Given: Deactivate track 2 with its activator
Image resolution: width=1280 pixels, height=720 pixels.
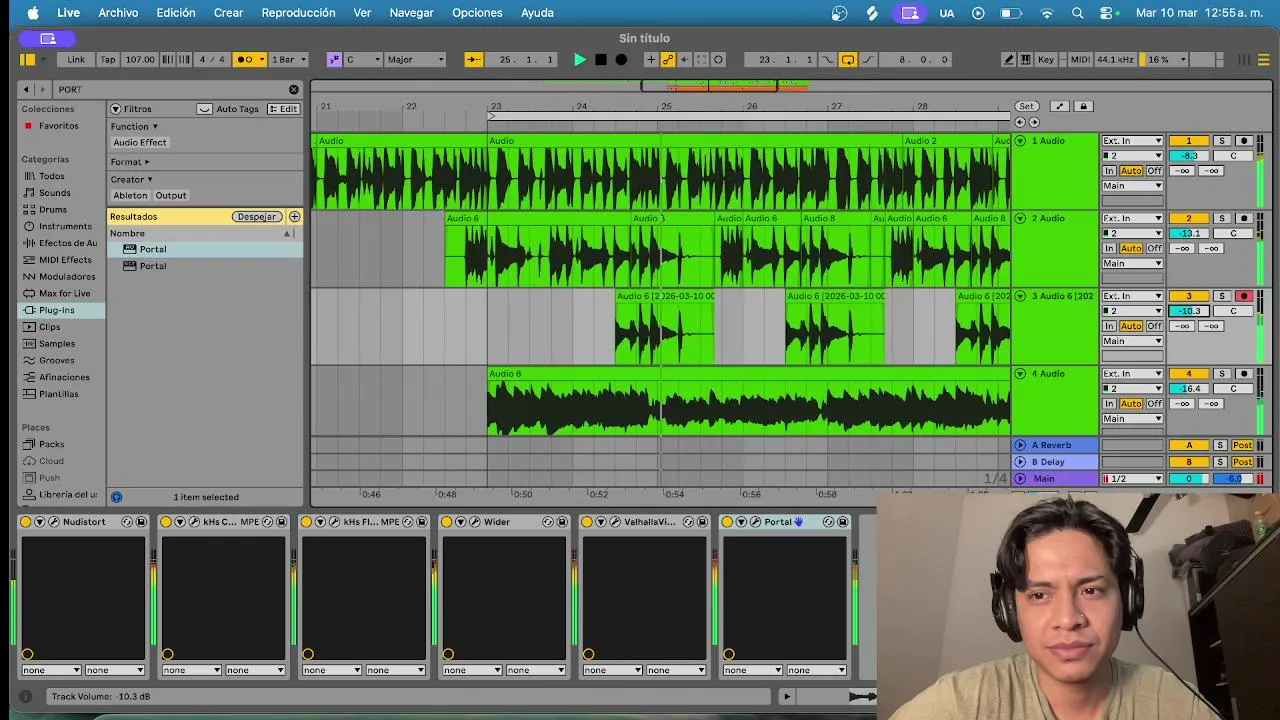Looking at the screenshot, I should 1189,218.
